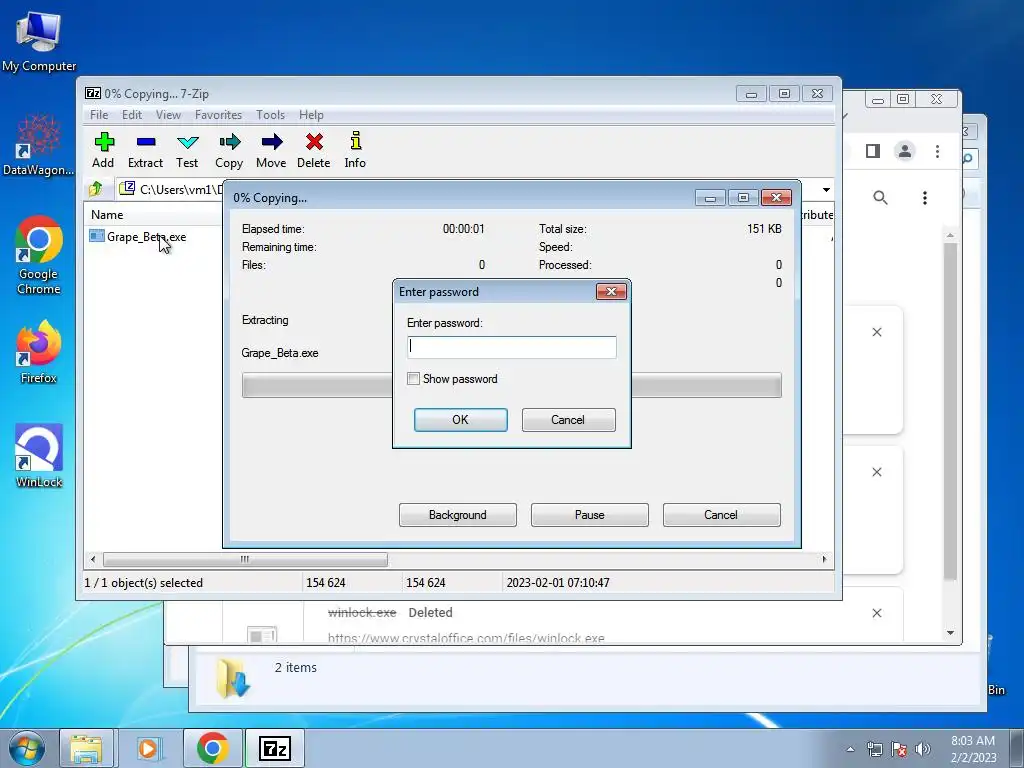
Task: Open DataWagon desktop shortcut
Action: pos(39,144)
